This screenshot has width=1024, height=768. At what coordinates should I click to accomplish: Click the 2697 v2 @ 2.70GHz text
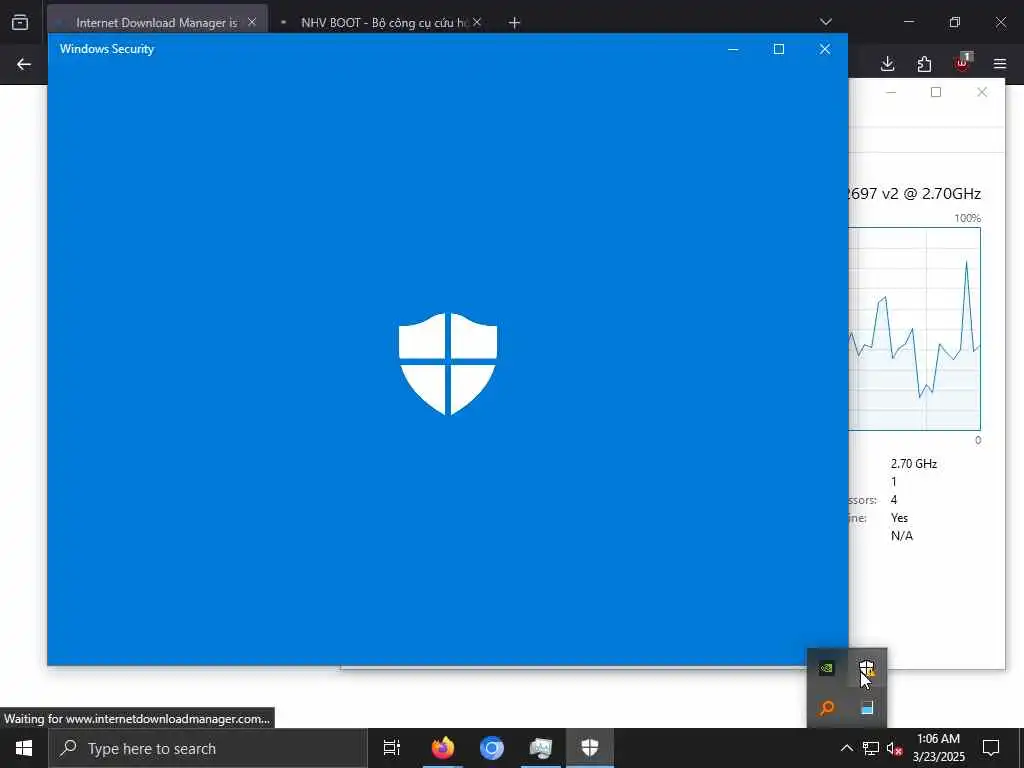[x=914, y=194]
